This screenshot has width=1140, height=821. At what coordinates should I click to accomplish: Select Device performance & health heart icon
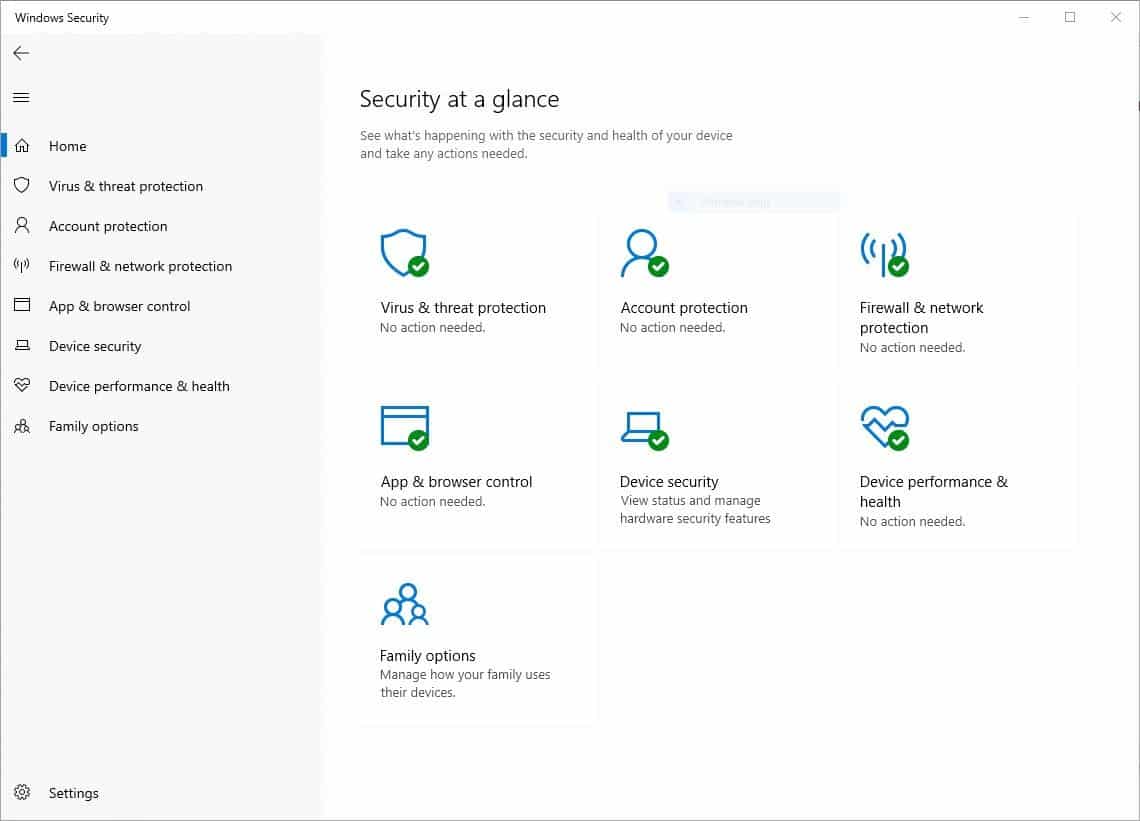tap(884, 426)
